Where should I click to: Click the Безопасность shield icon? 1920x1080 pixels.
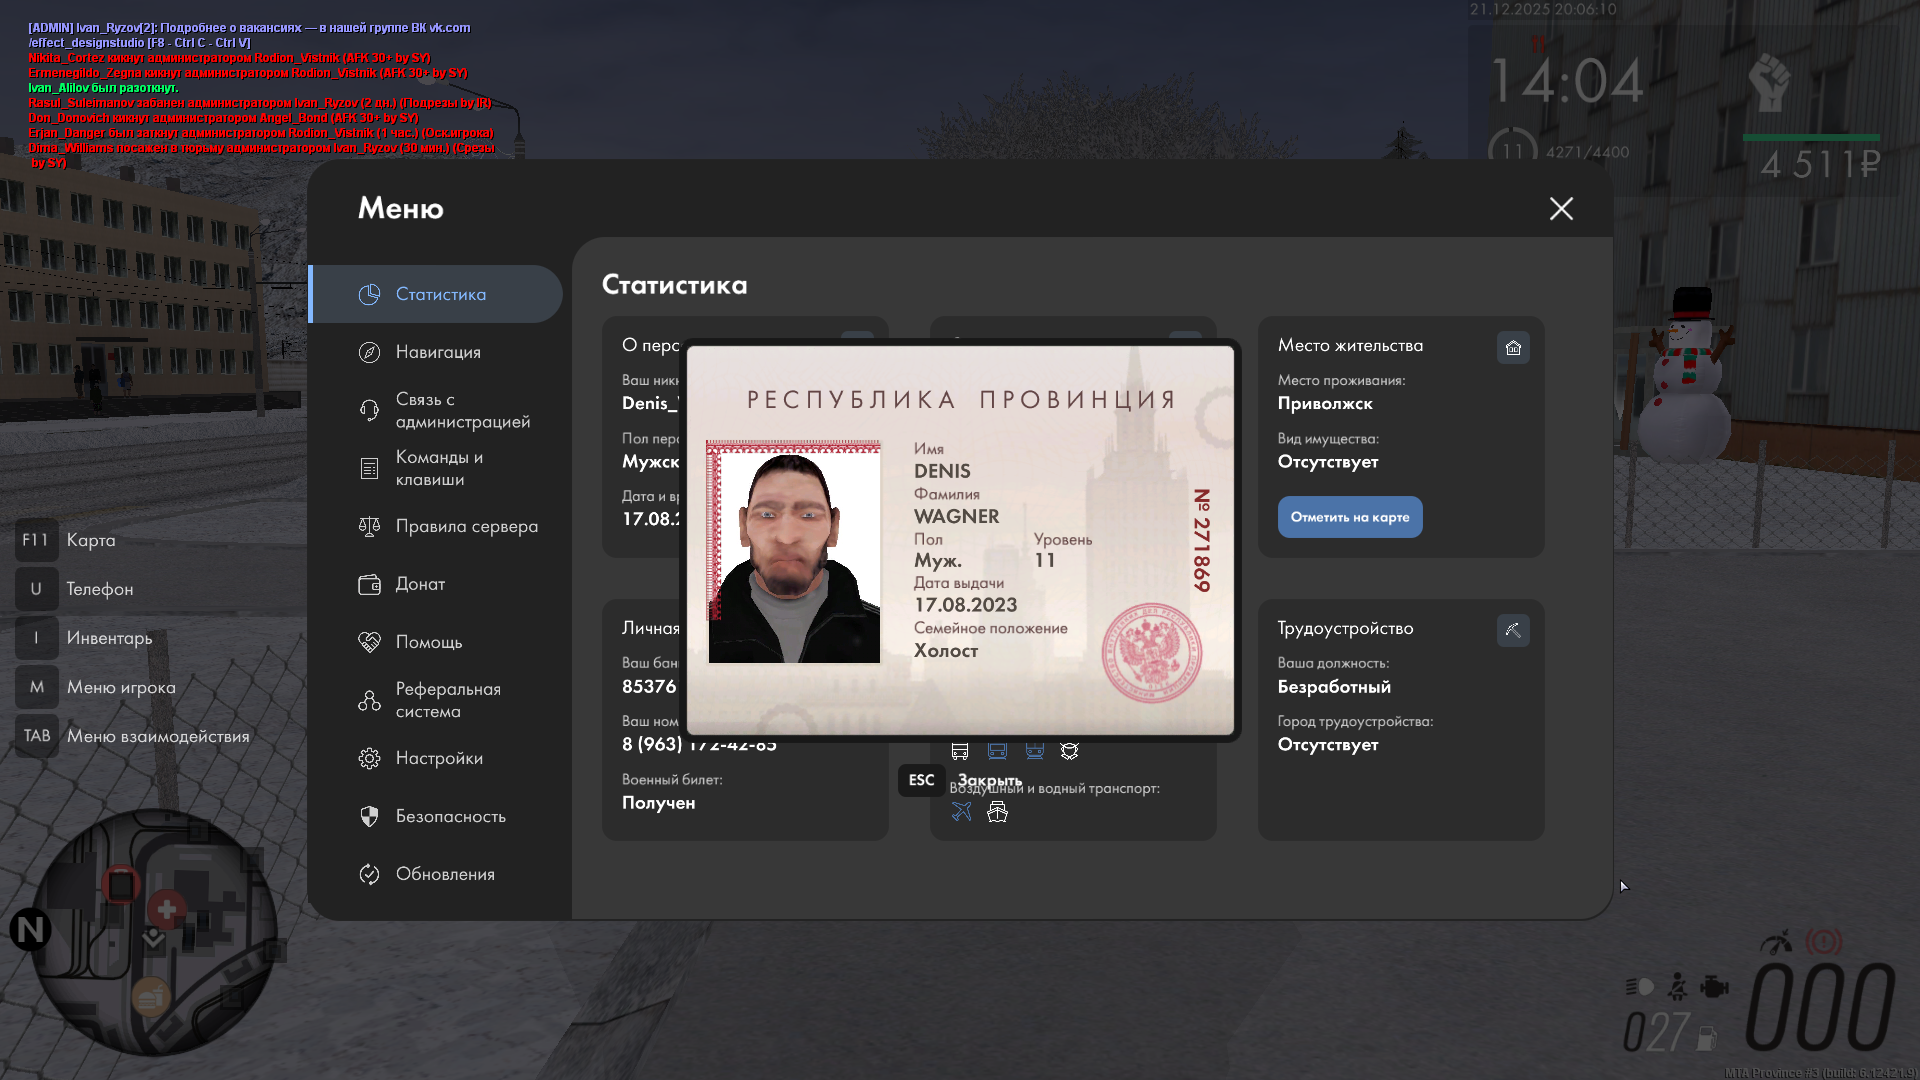point(369,816)
